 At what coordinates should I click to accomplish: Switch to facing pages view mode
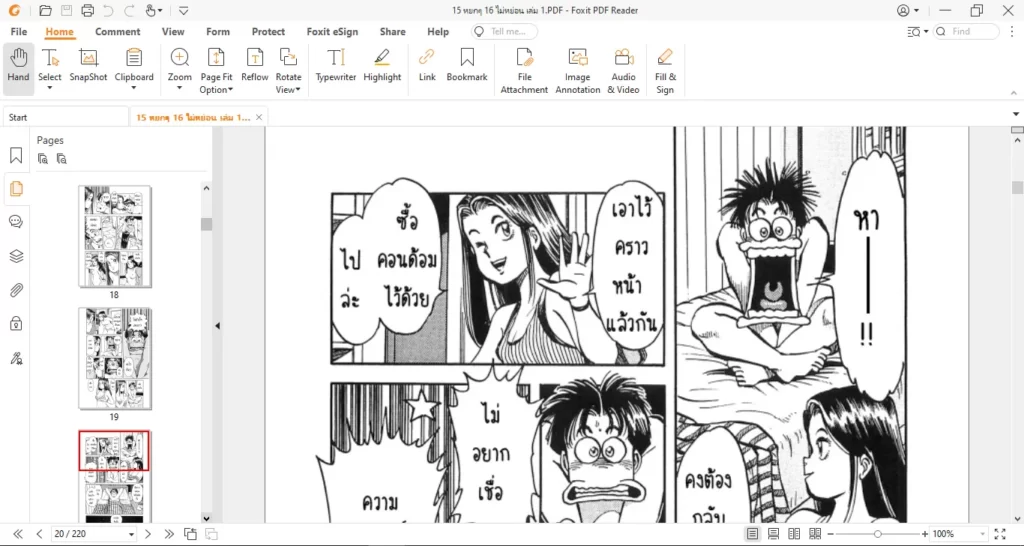click(x=794, y=534)
